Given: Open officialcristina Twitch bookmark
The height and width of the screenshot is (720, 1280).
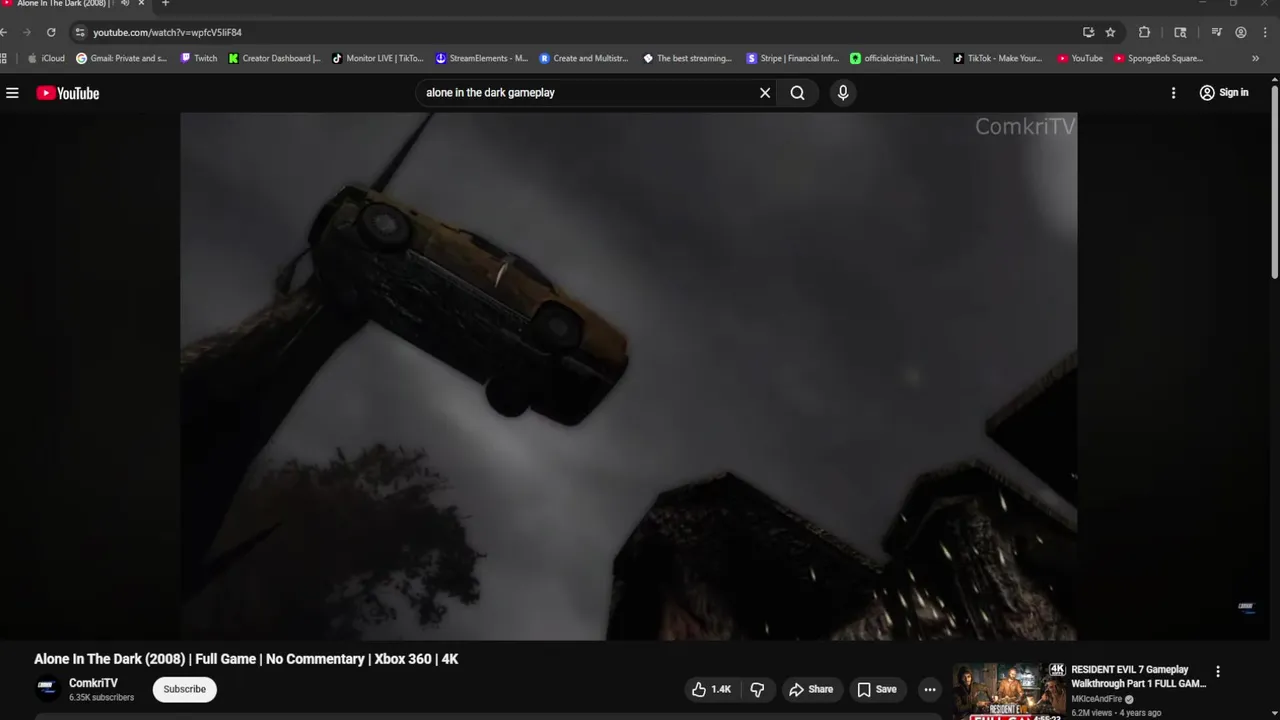Looking at the screenshot, I should (895, 58).
